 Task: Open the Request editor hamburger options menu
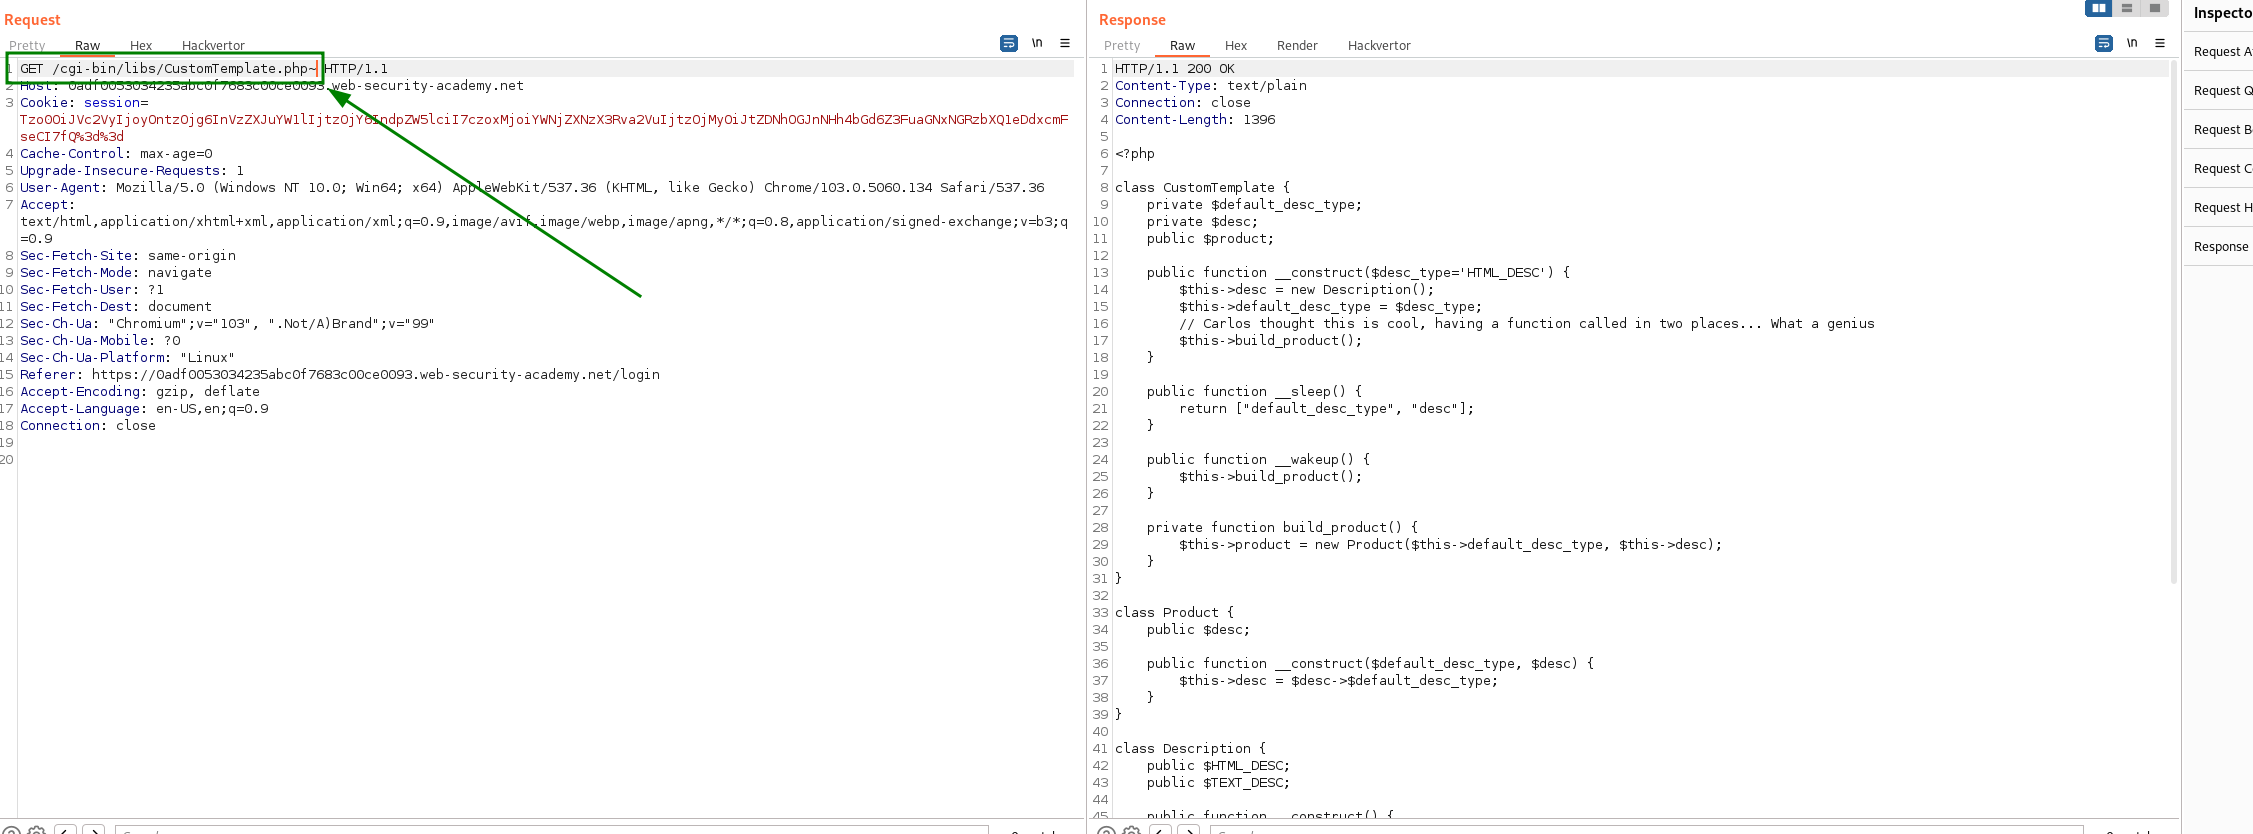1065,43
